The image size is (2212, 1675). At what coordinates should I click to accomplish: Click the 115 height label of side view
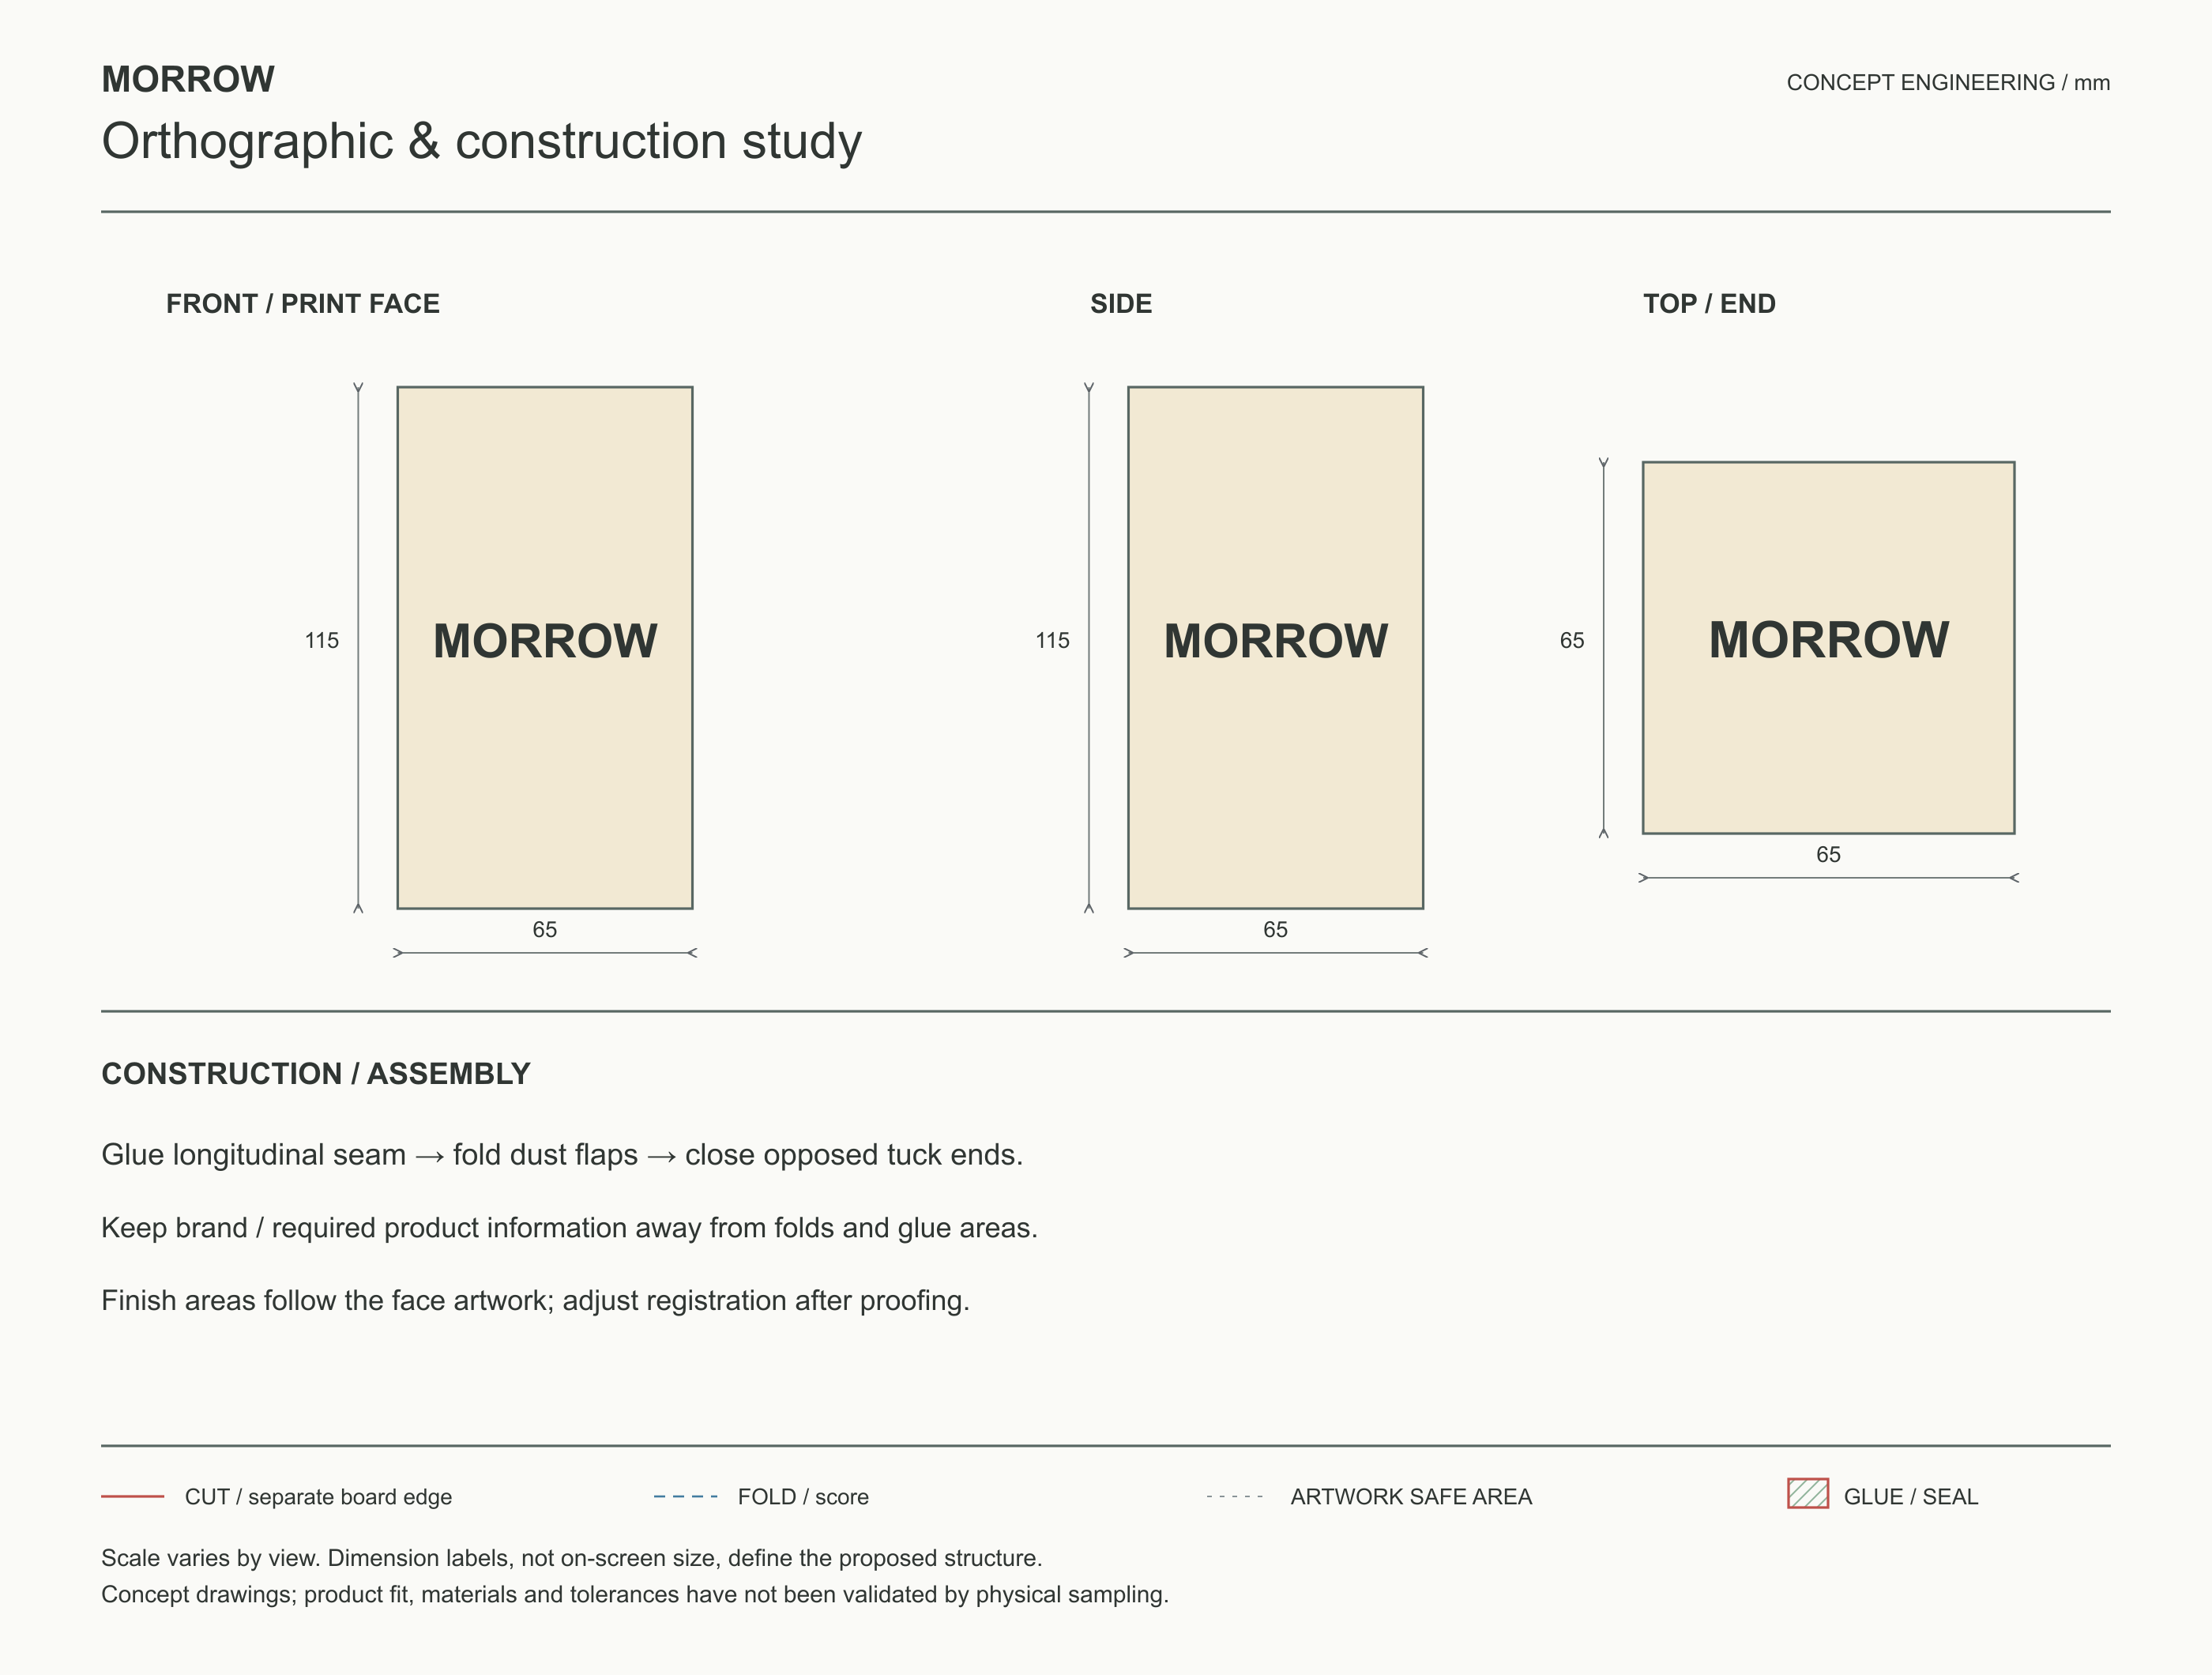click(x=1052, y=641)
